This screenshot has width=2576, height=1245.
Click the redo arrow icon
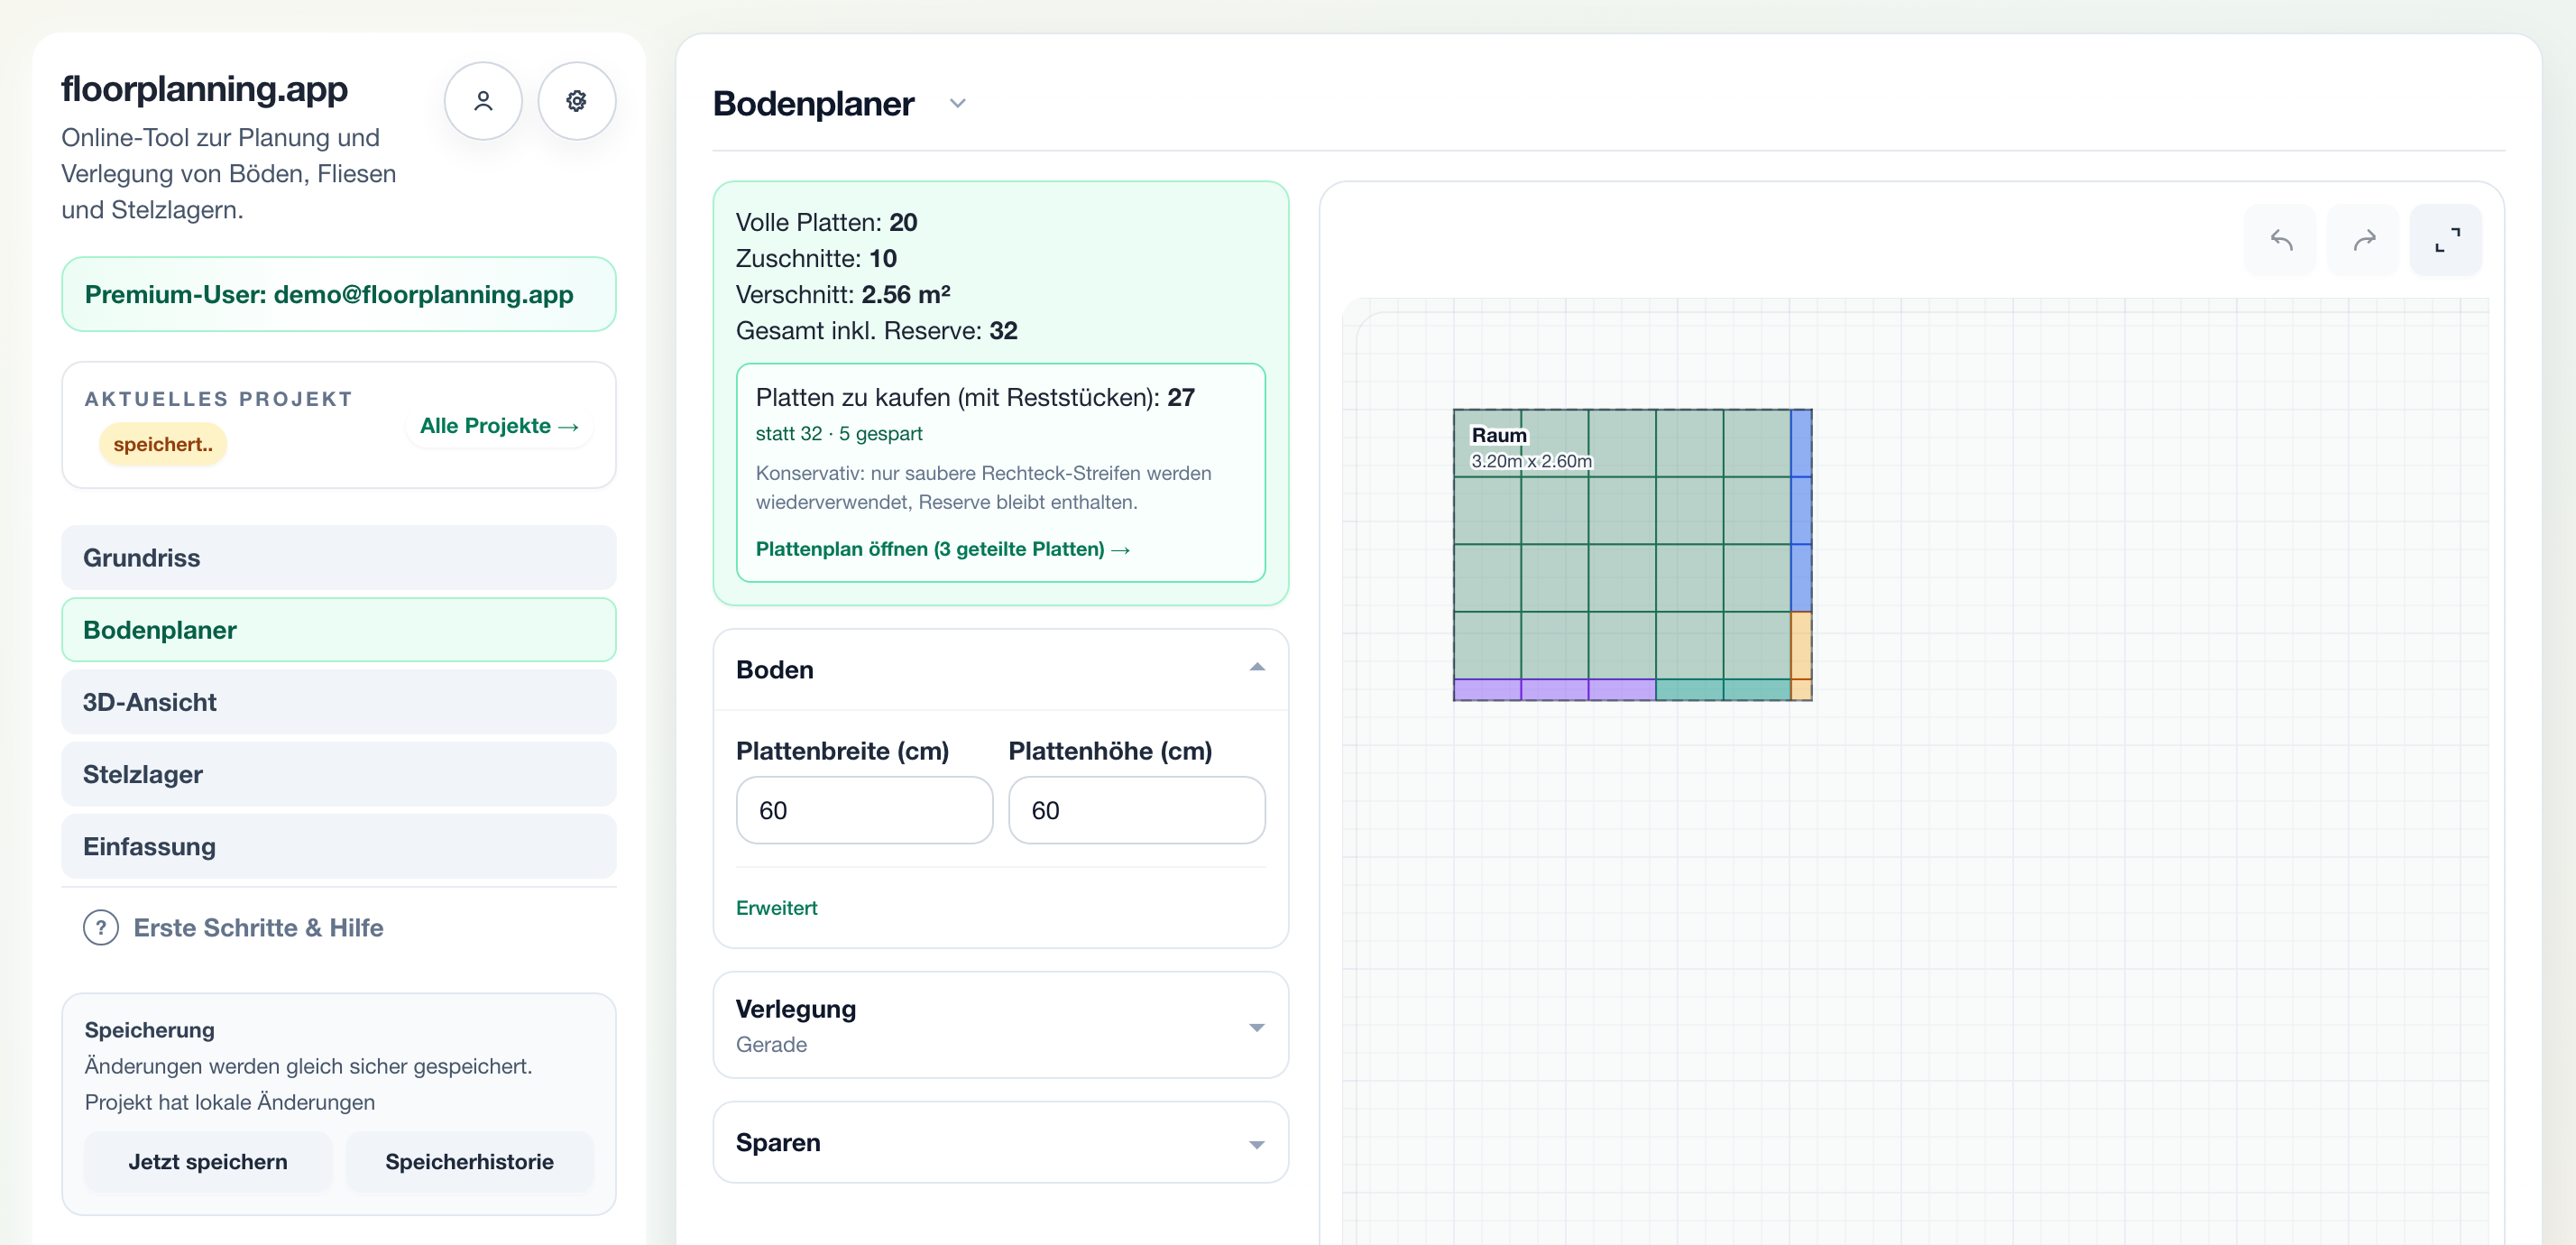(2363, 240)
